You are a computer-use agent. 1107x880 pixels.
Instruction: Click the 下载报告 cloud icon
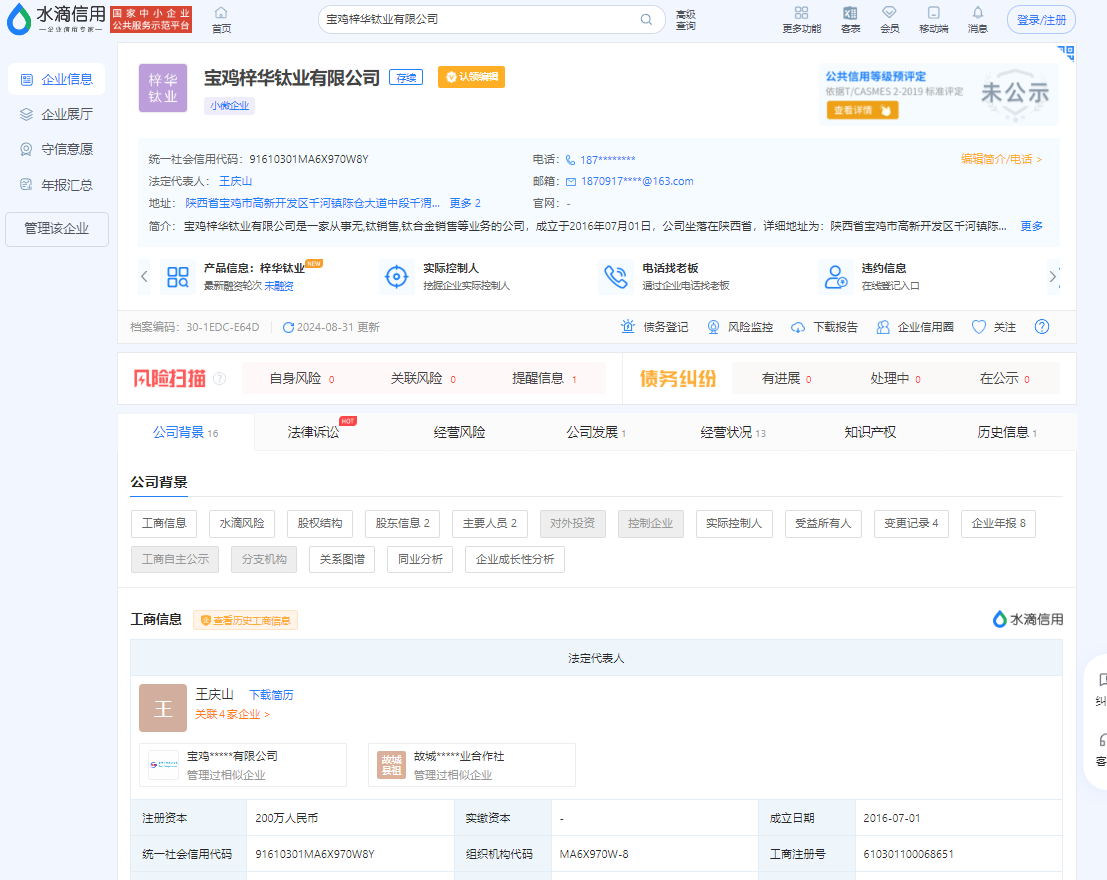pos(798,327)
